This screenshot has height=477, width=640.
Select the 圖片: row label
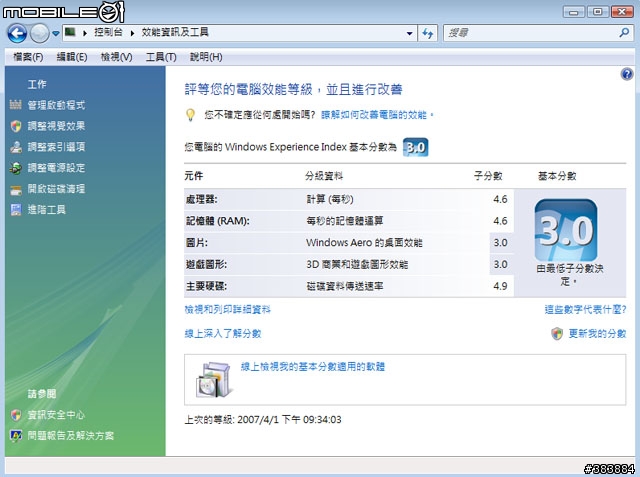click(x=197, y=243)
